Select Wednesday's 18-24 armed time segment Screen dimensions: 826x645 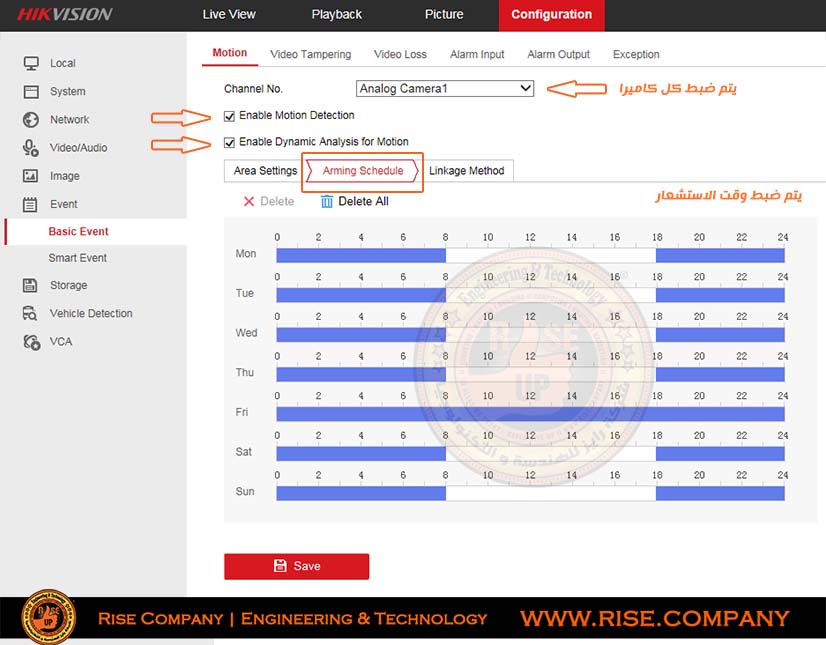pos(720,335)
